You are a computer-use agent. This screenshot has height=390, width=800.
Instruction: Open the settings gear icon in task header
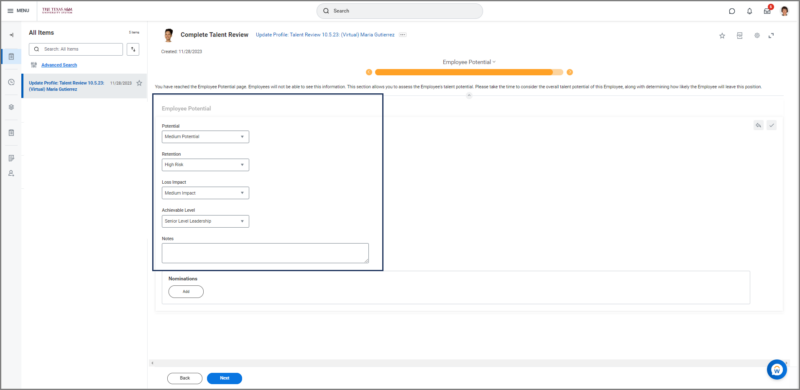[x=757, y=36]
